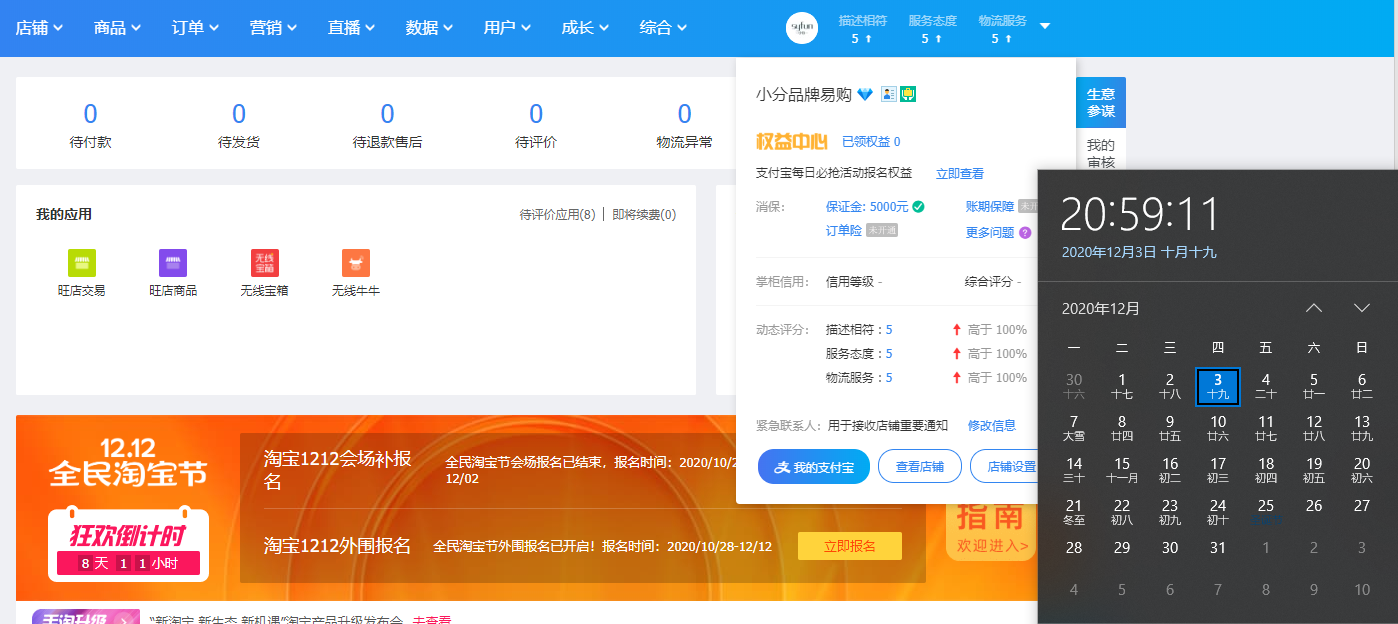
Task: Open the 旺店交易 app icon
Action: pyautogui.click(x=82, y=263)
